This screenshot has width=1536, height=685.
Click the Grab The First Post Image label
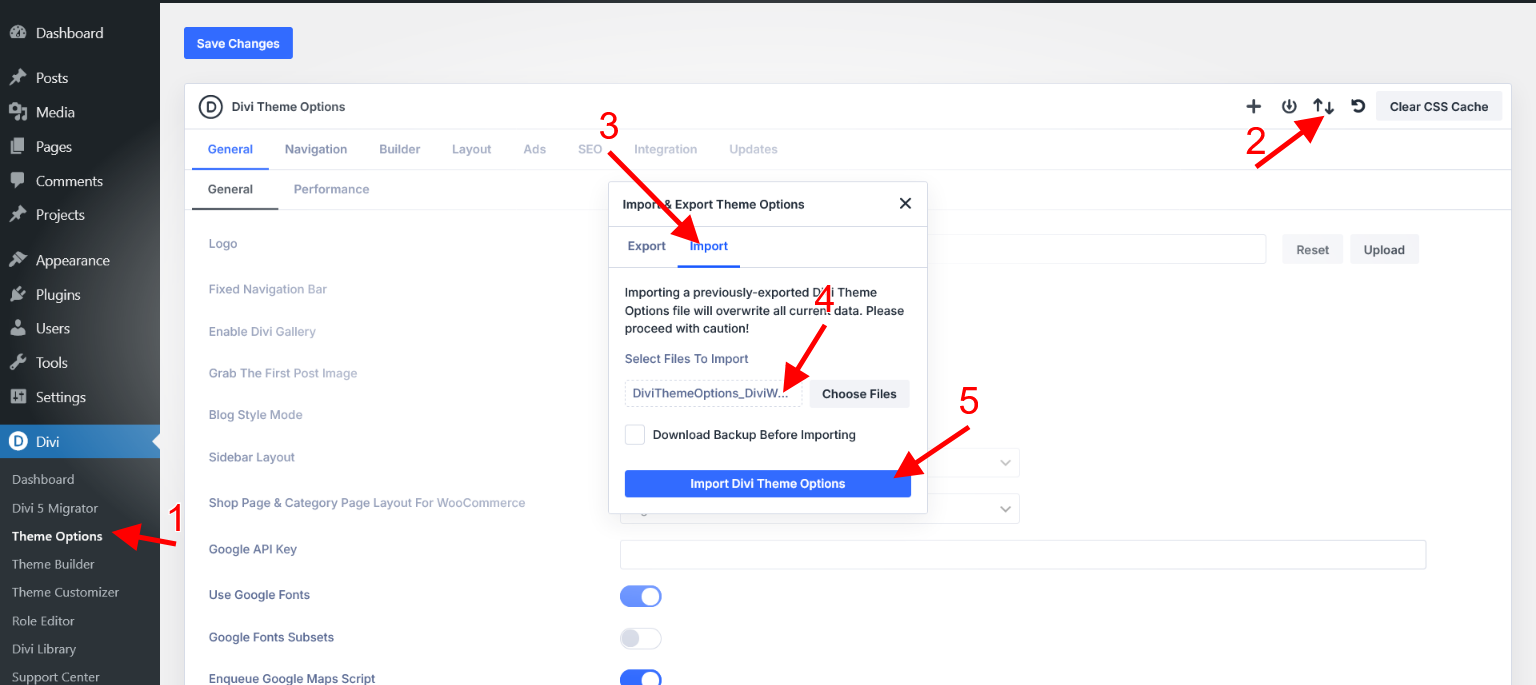point(283,373)
